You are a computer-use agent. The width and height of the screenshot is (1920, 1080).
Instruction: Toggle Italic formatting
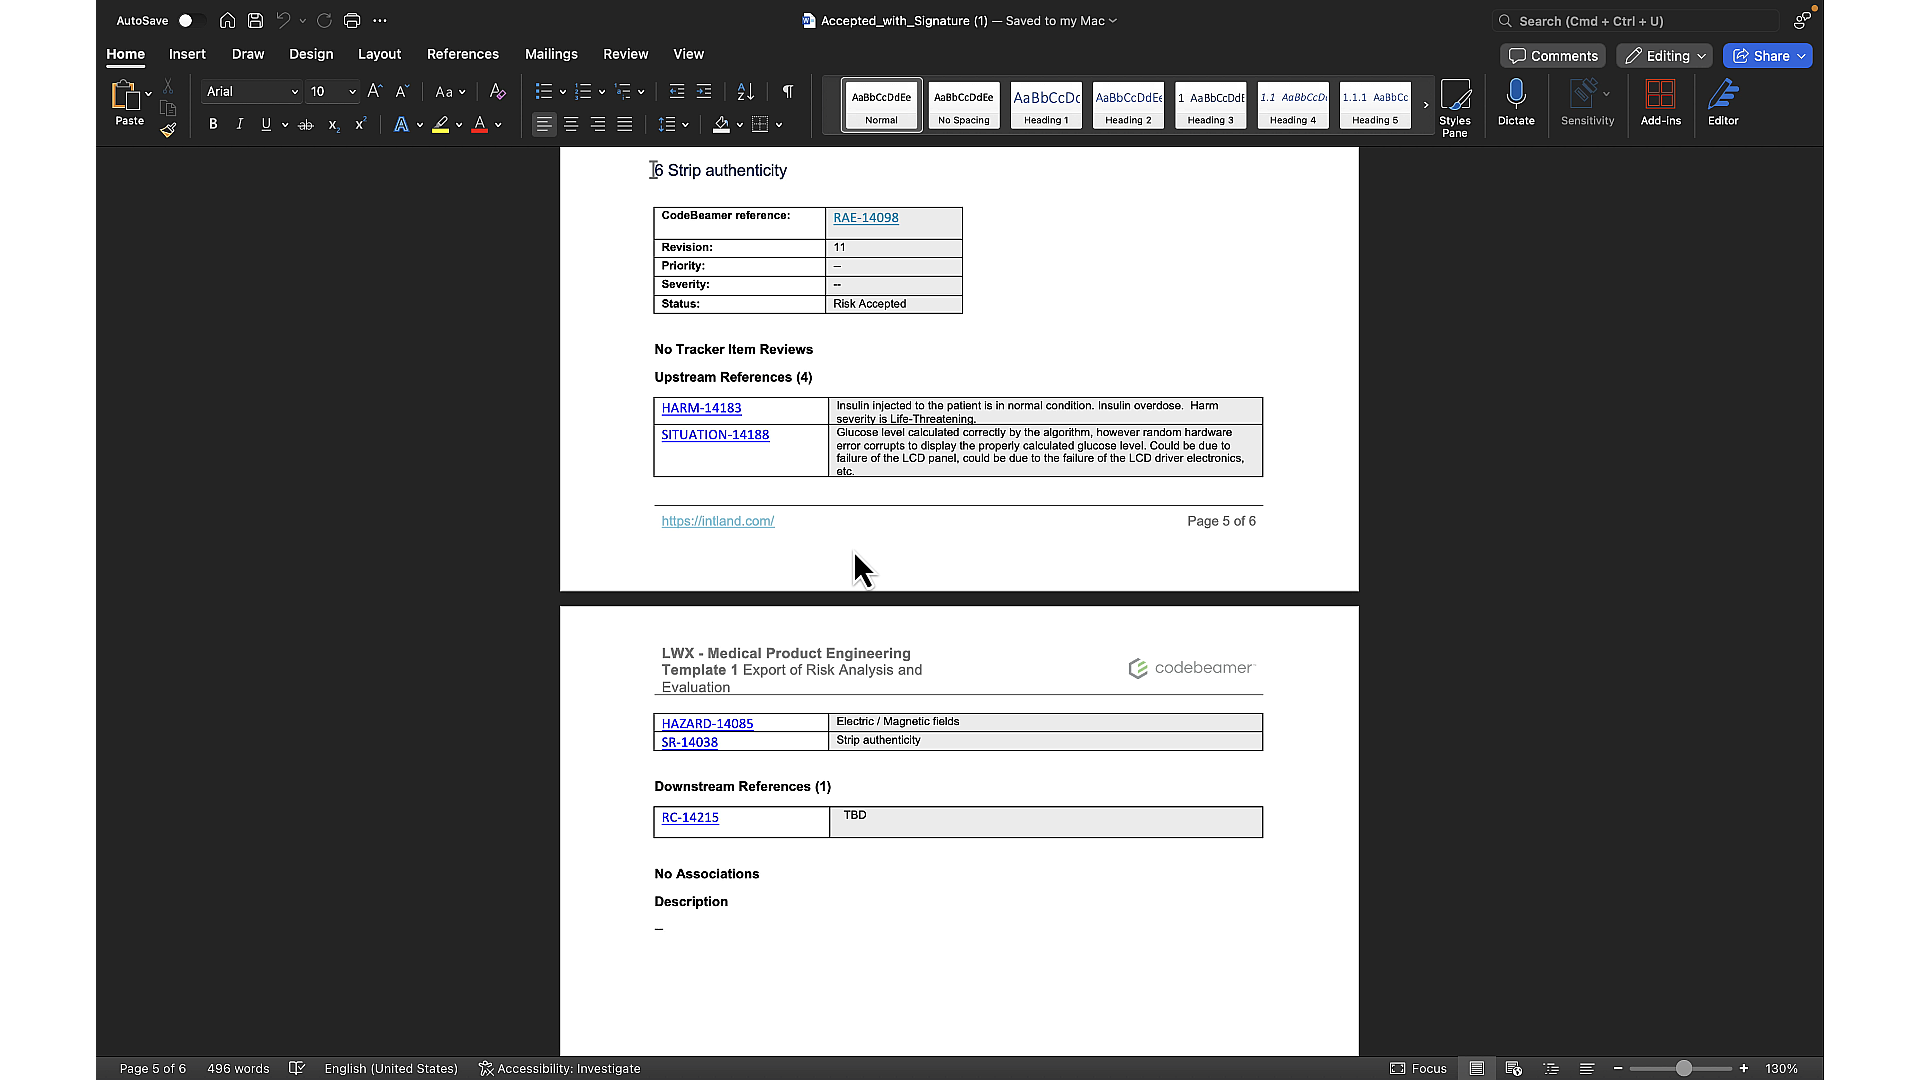click(x=239, y=125)
